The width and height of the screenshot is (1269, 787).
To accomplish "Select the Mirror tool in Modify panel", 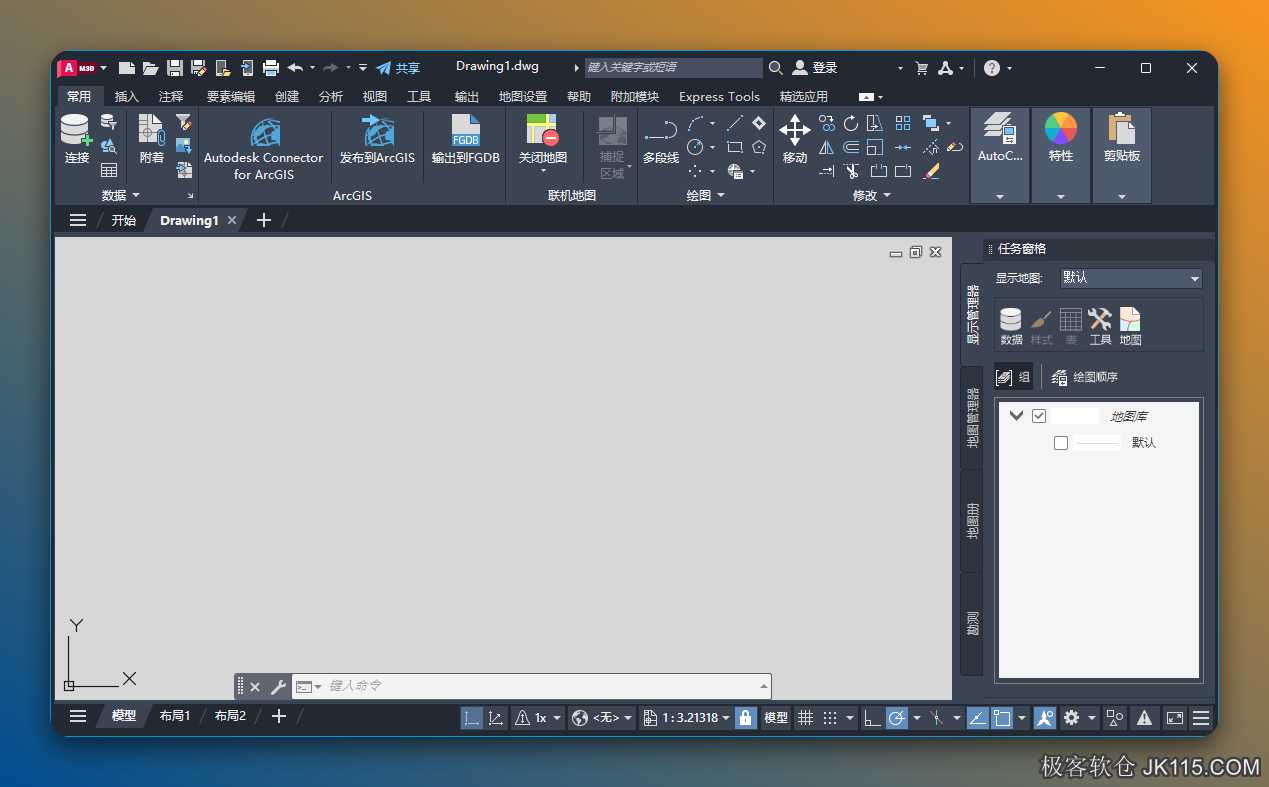I will (827, 147).
